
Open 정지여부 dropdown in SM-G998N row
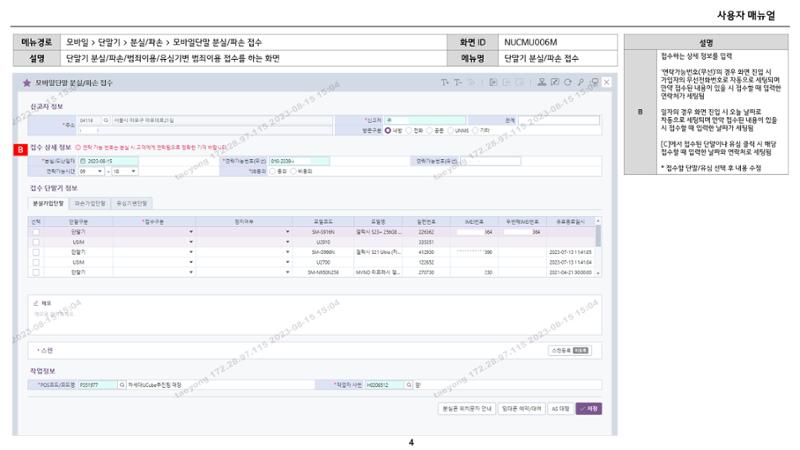point(288,252)
